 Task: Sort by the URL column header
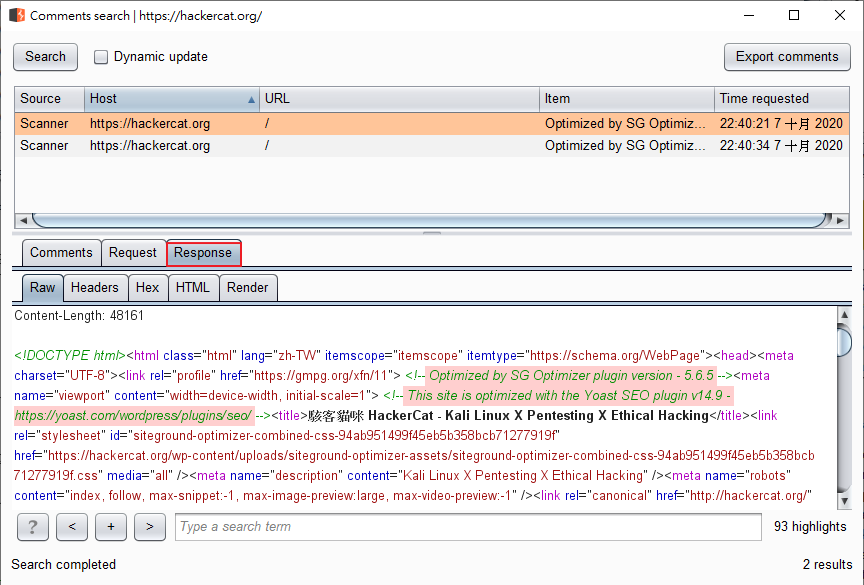[x=399, y=99]
